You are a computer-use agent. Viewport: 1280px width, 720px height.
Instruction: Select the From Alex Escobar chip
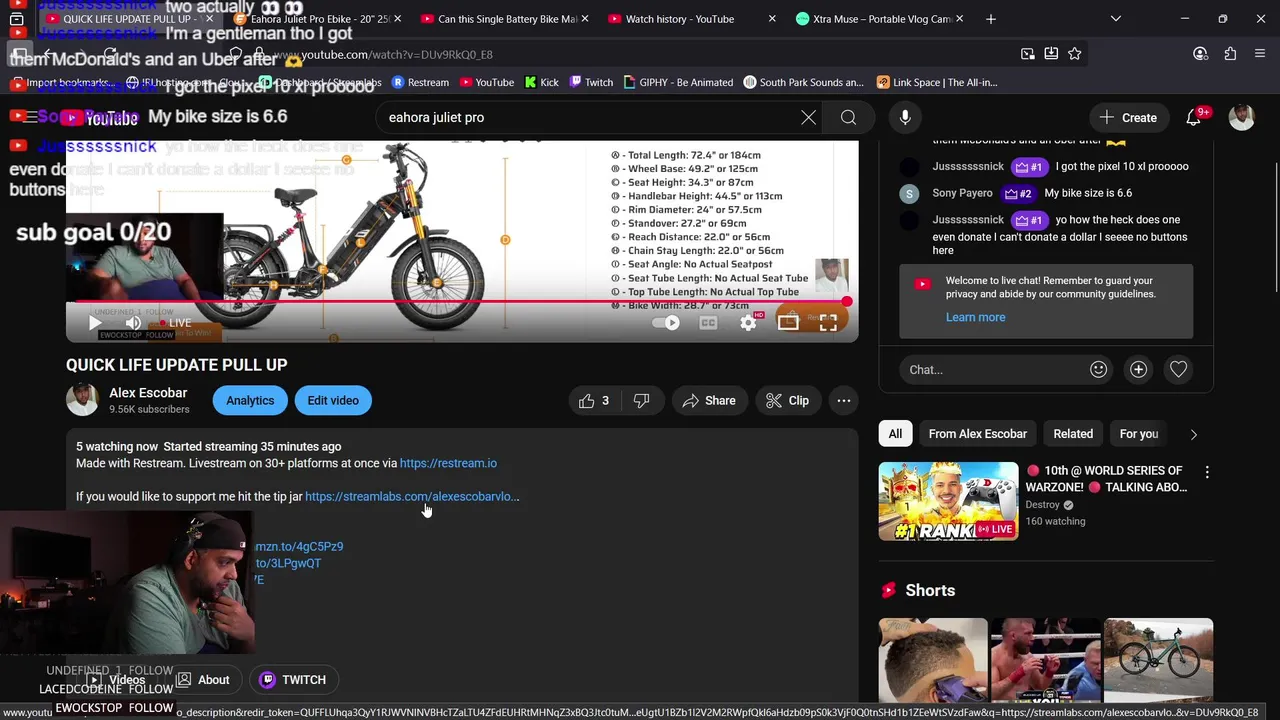pyautogui.click(x=977, y=434)
